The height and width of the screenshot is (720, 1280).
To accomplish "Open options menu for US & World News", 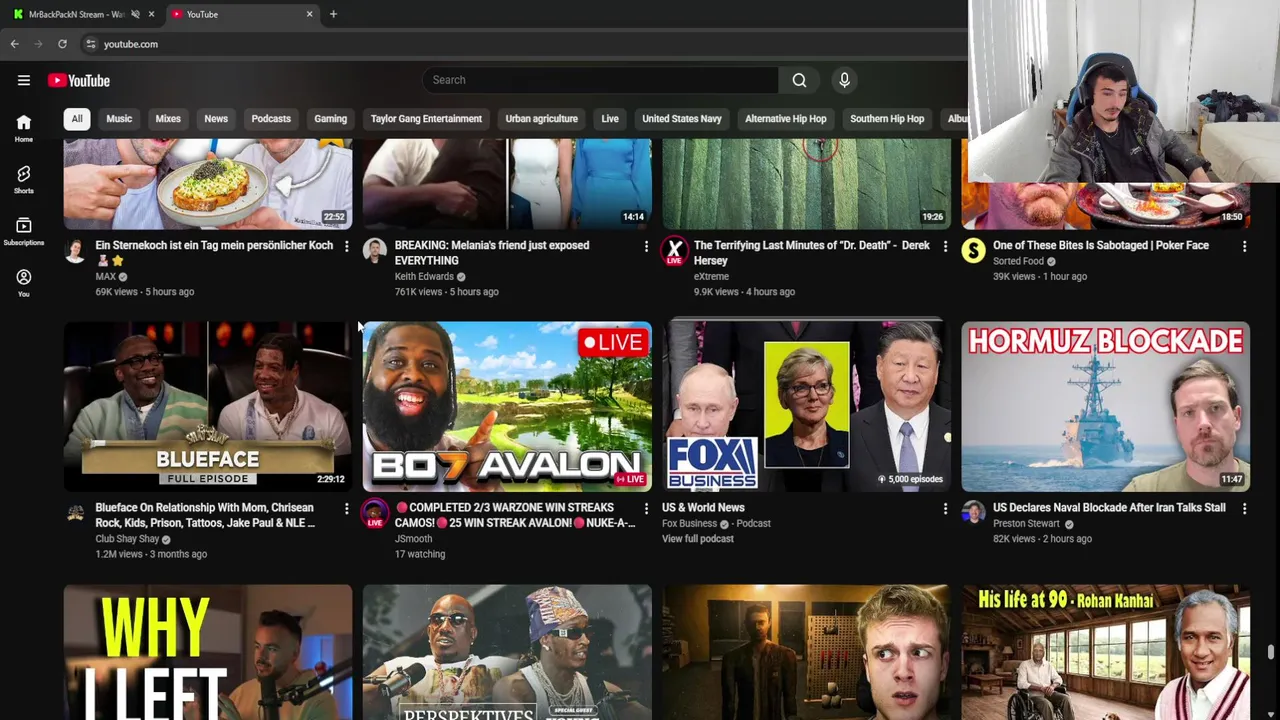I will 945,509.
